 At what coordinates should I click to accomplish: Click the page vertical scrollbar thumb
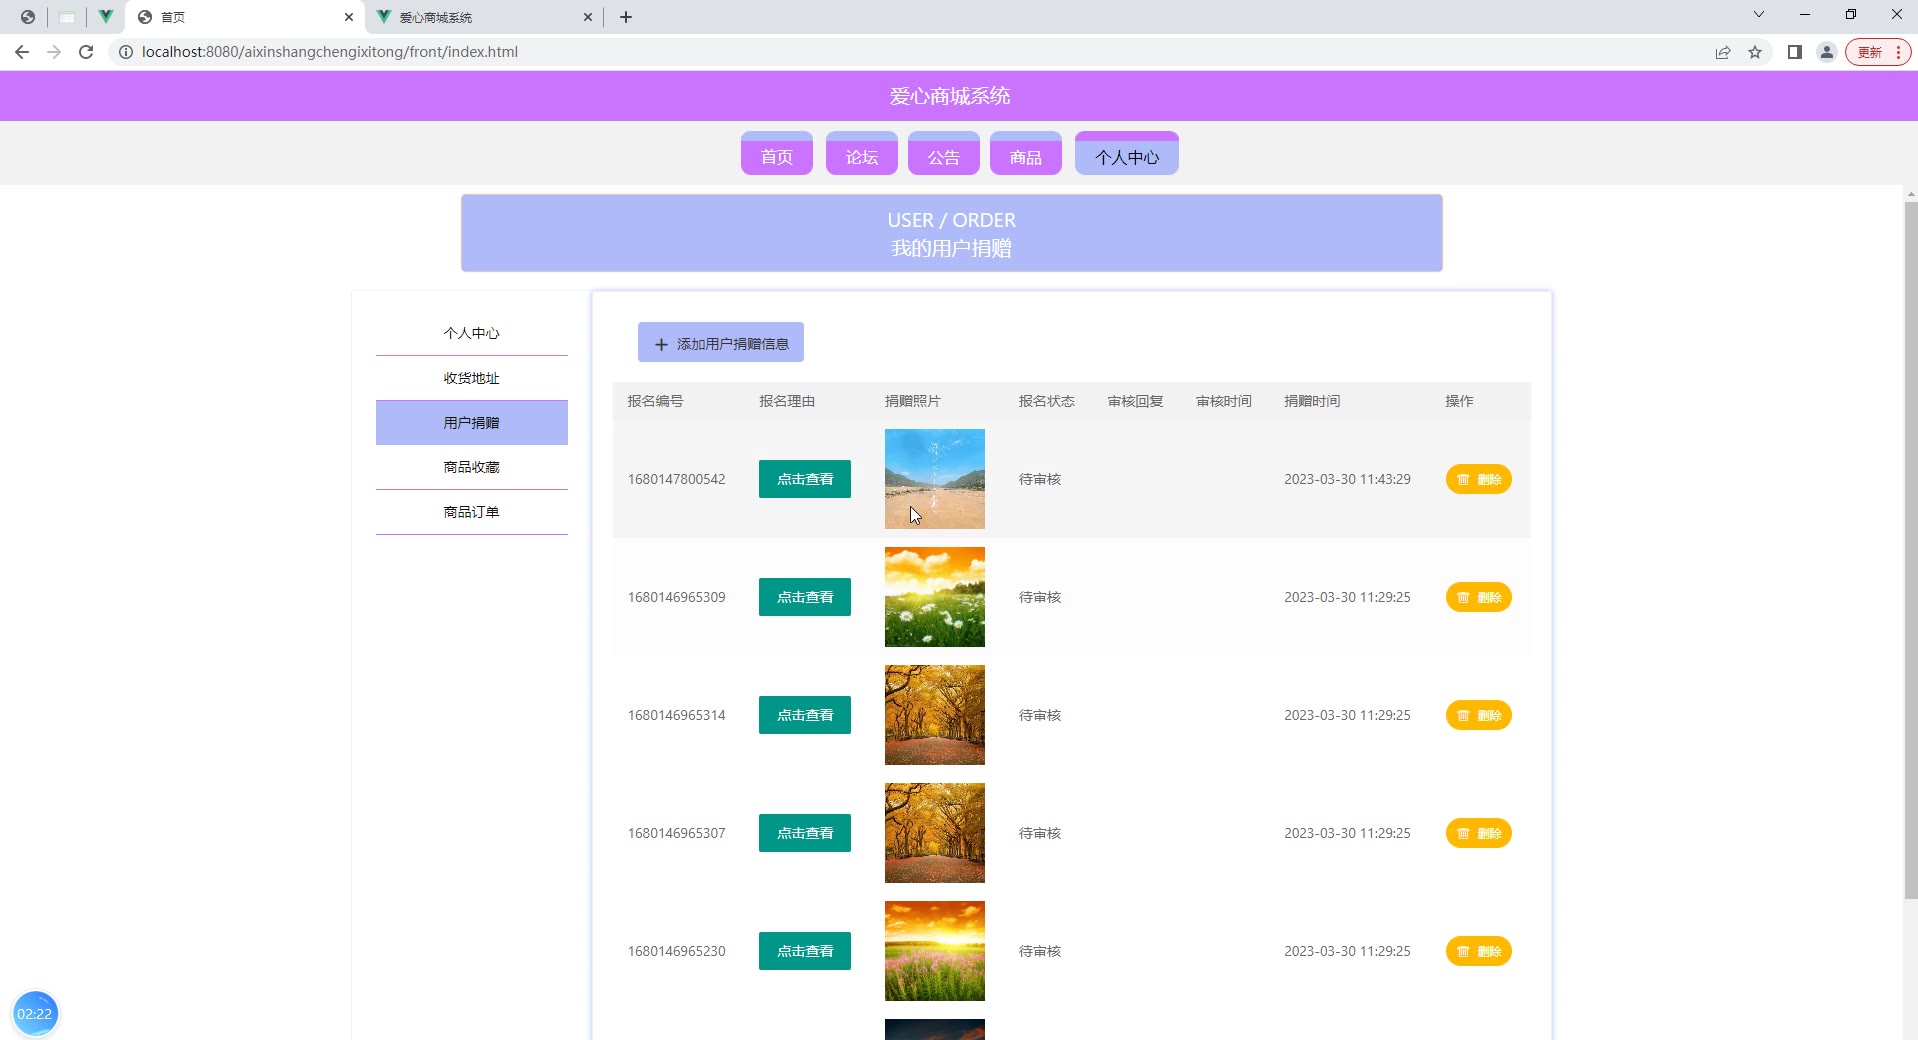[x=1910, y=550]
